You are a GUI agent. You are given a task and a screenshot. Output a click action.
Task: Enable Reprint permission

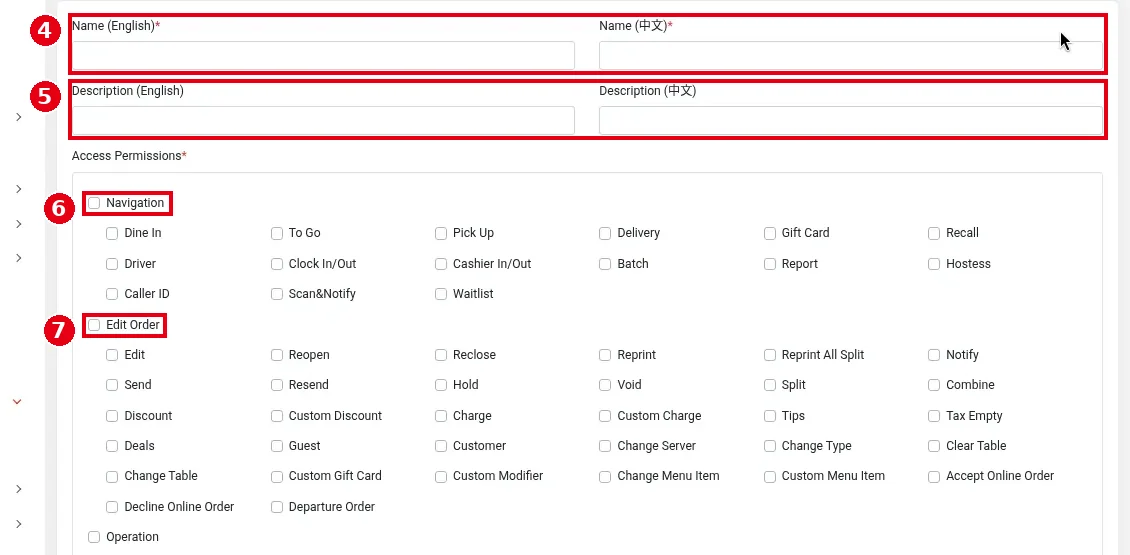tap(605, 355)
